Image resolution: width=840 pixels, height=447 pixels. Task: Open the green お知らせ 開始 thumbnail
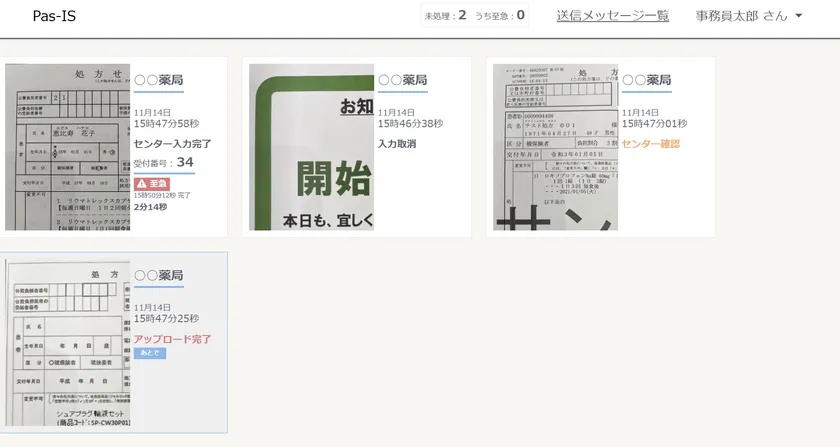coord(311,147)
